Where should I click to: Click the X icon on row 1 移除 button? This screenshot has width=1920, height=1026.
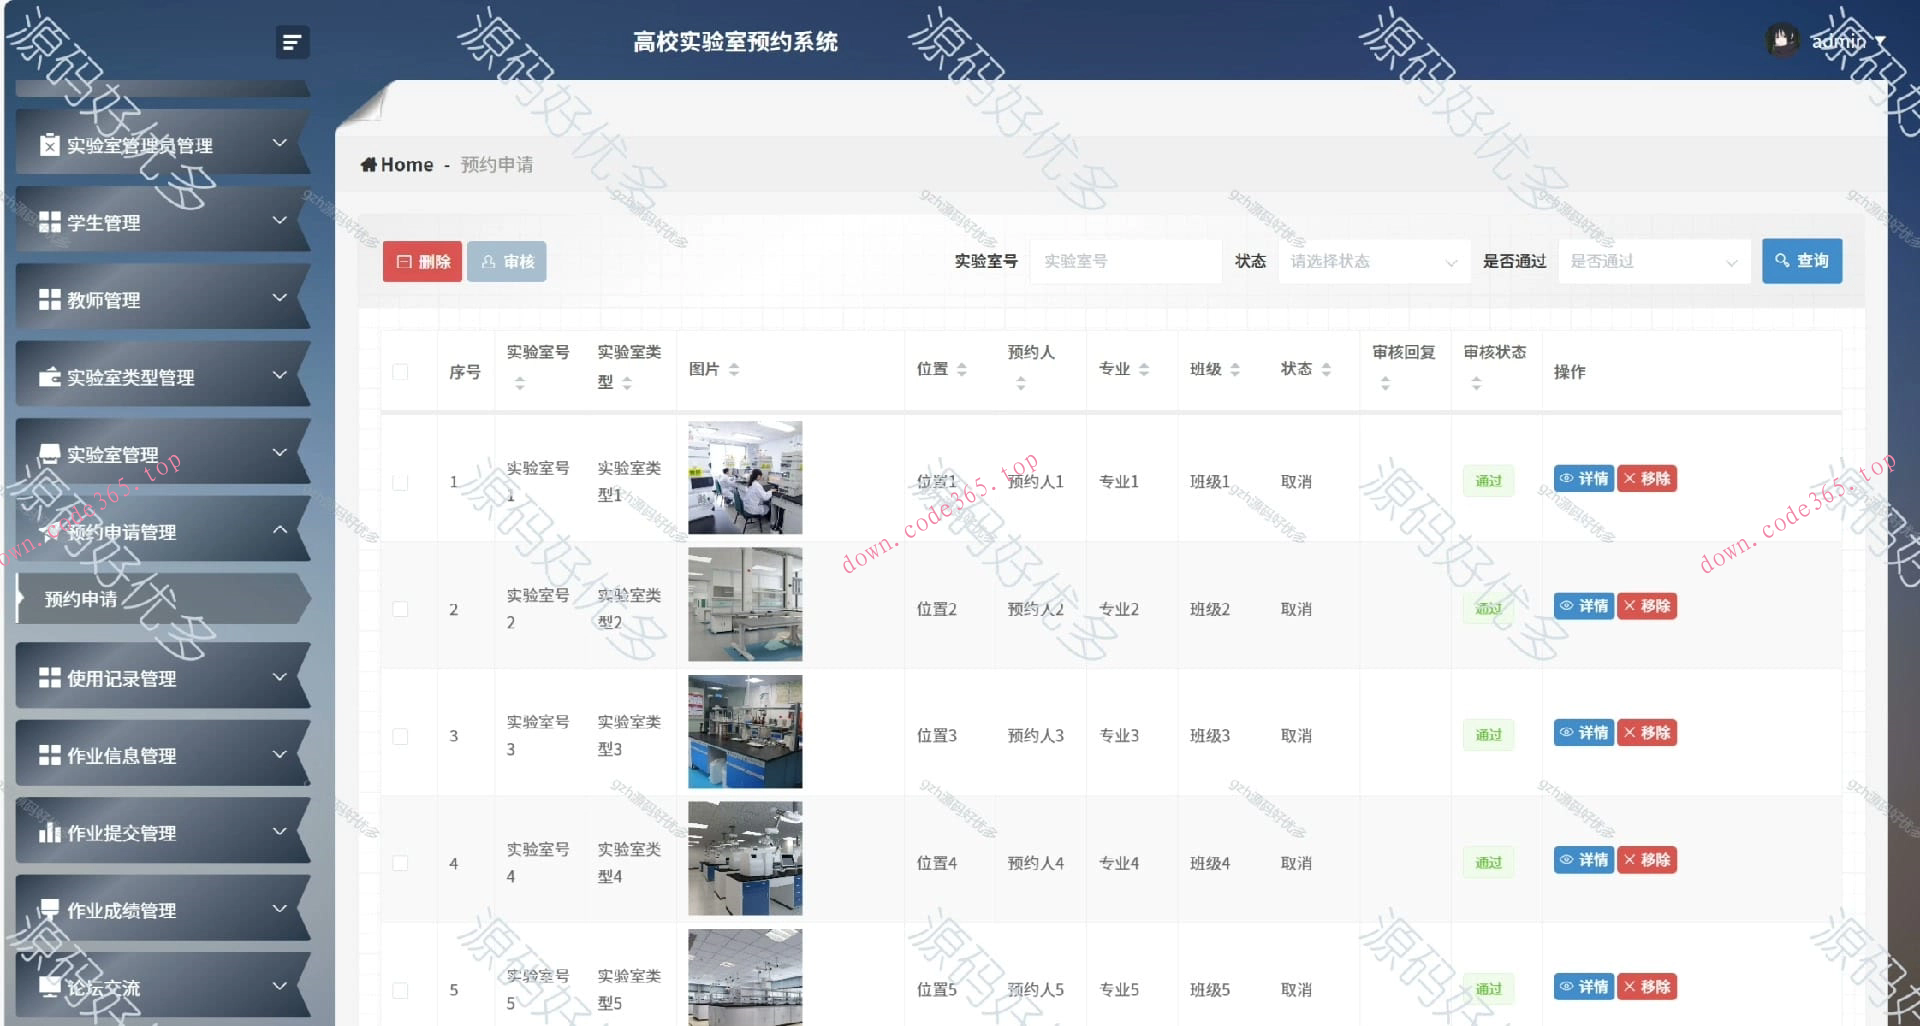(1628, 479)
